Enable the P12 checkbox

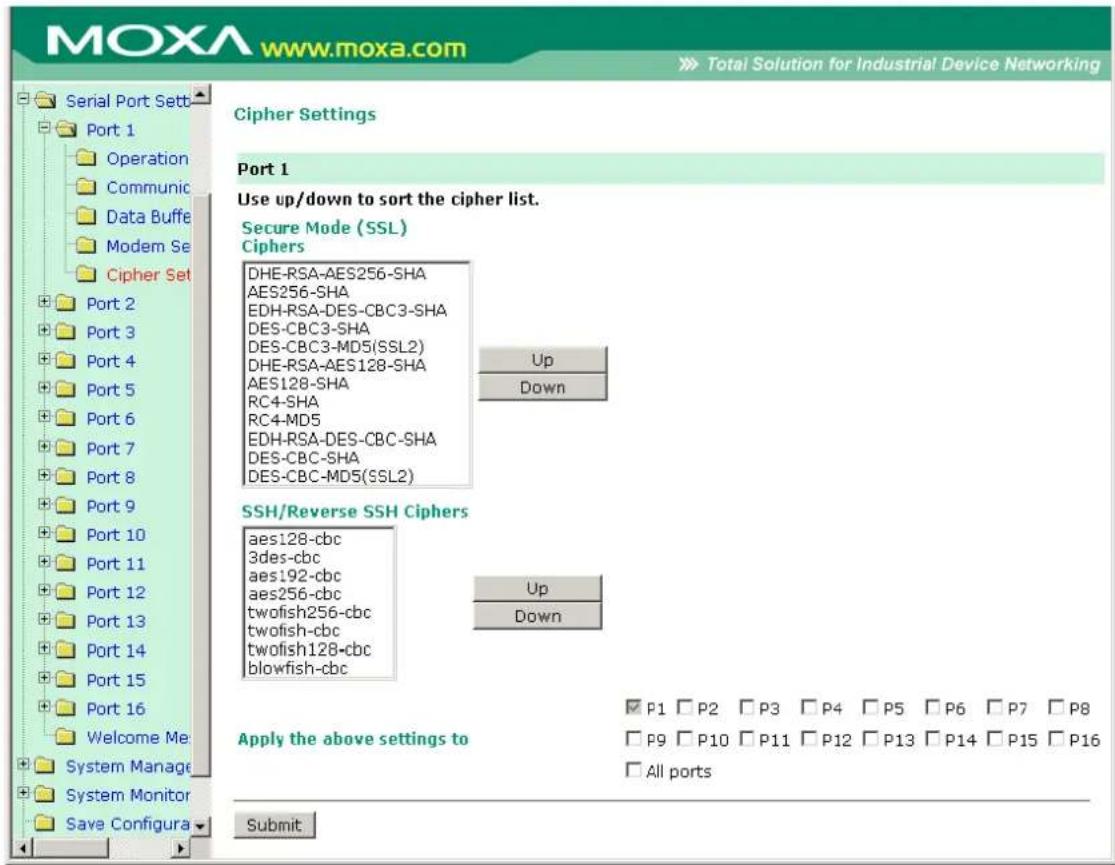[x=808, y=738]
